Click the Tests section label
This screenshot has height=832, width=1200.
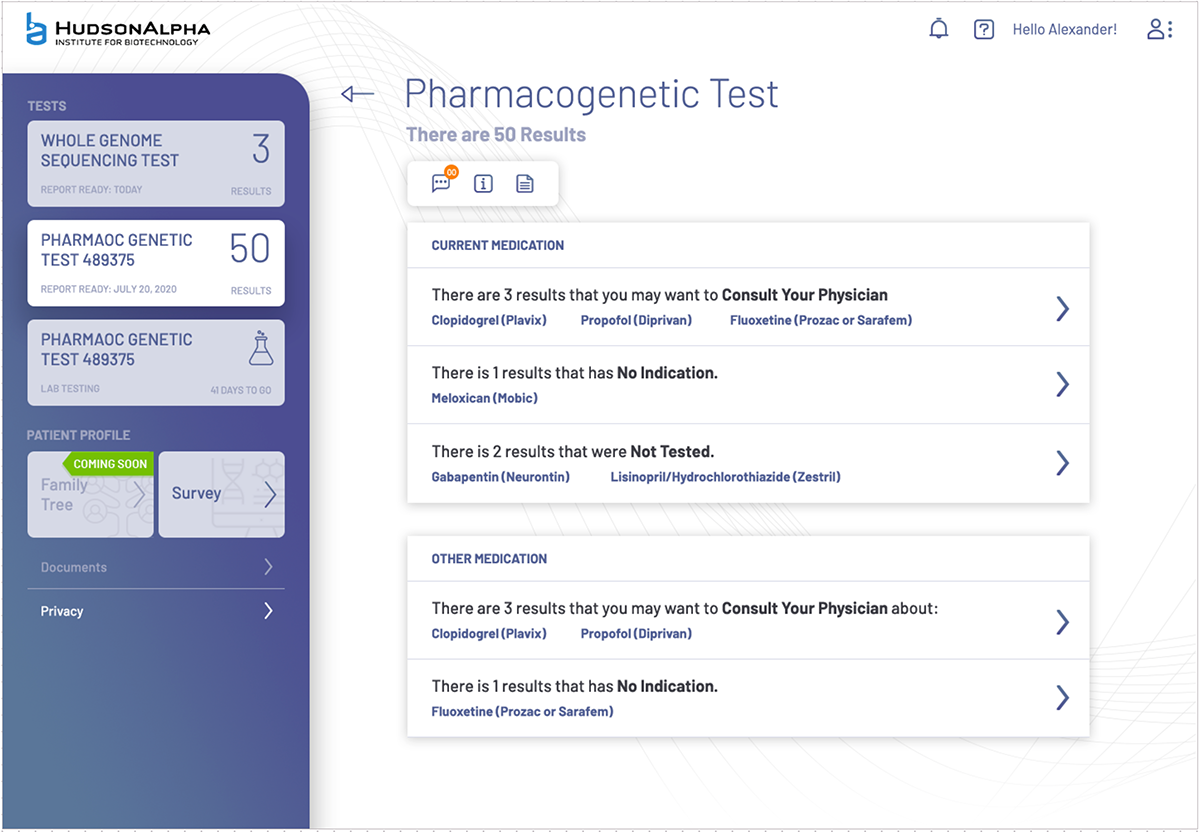click(x=47, y=106)
